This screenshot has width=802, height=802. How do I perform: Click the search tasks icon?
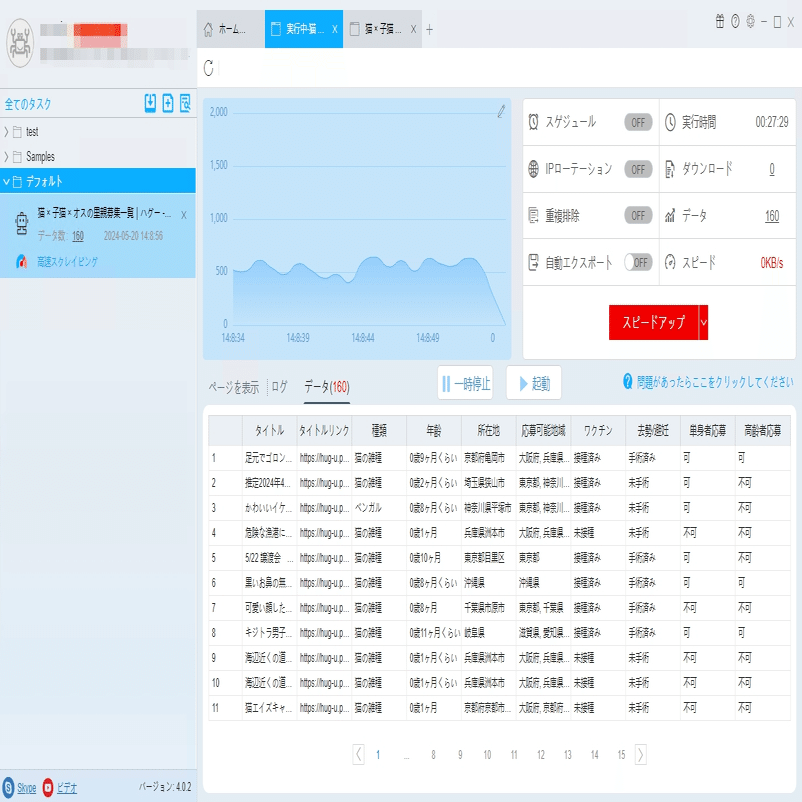pyautogui.click(x=185, y=103)
